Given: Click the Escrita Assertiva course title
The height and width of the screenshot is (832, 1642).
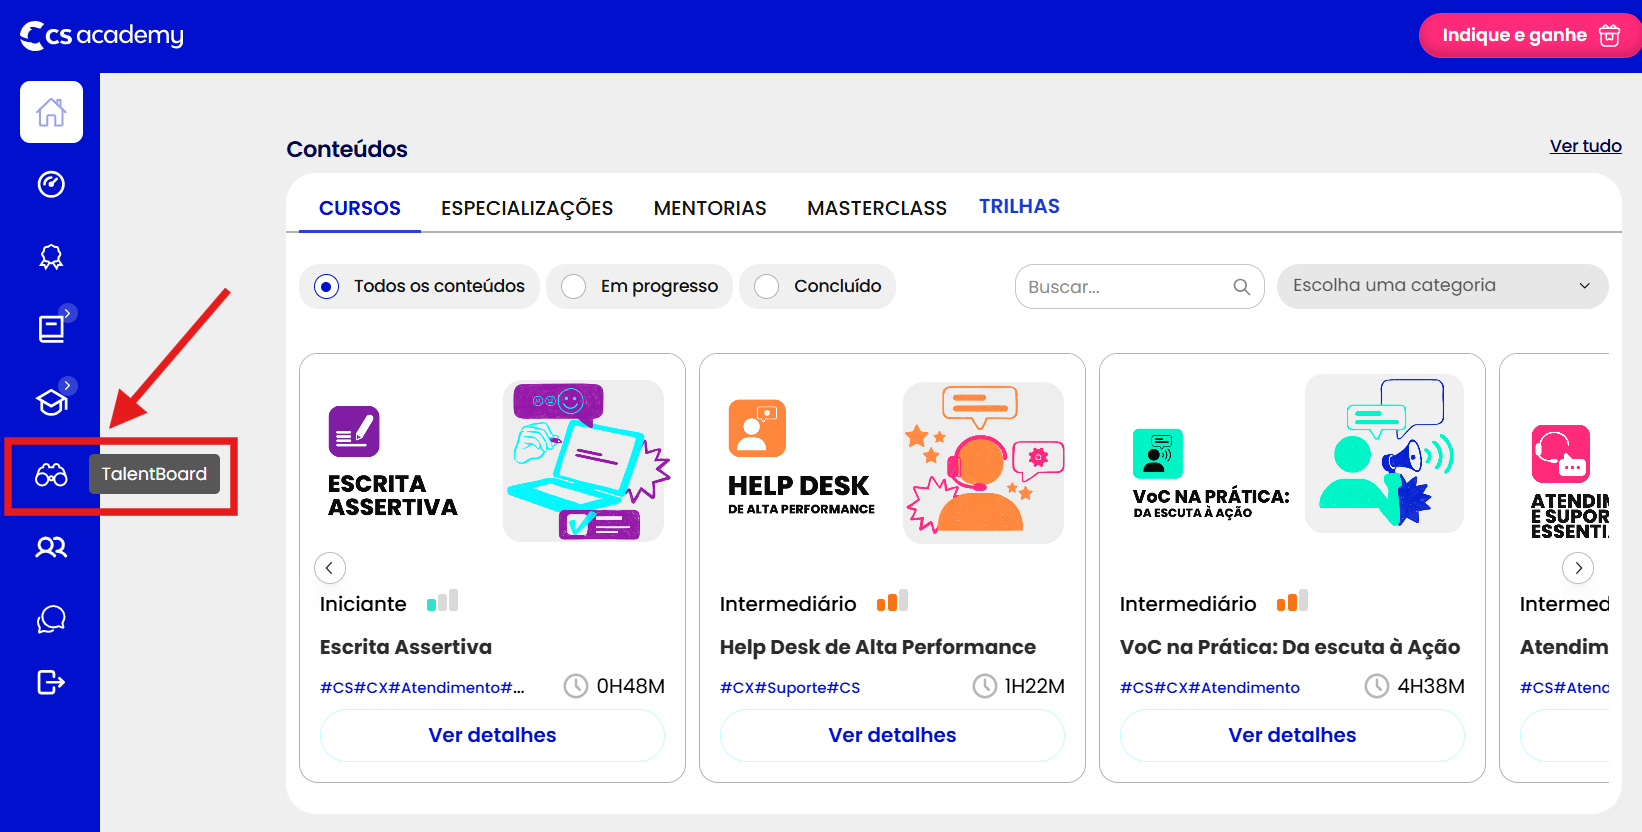Looking at the screenshot, I should tap(406, 647).
